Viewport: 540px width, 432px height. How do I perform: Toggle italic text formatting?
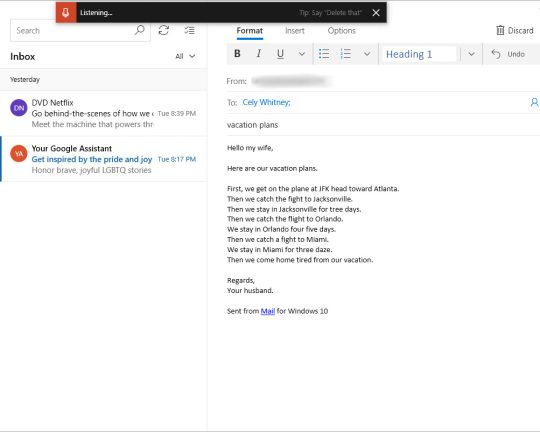tap(259, 54)
